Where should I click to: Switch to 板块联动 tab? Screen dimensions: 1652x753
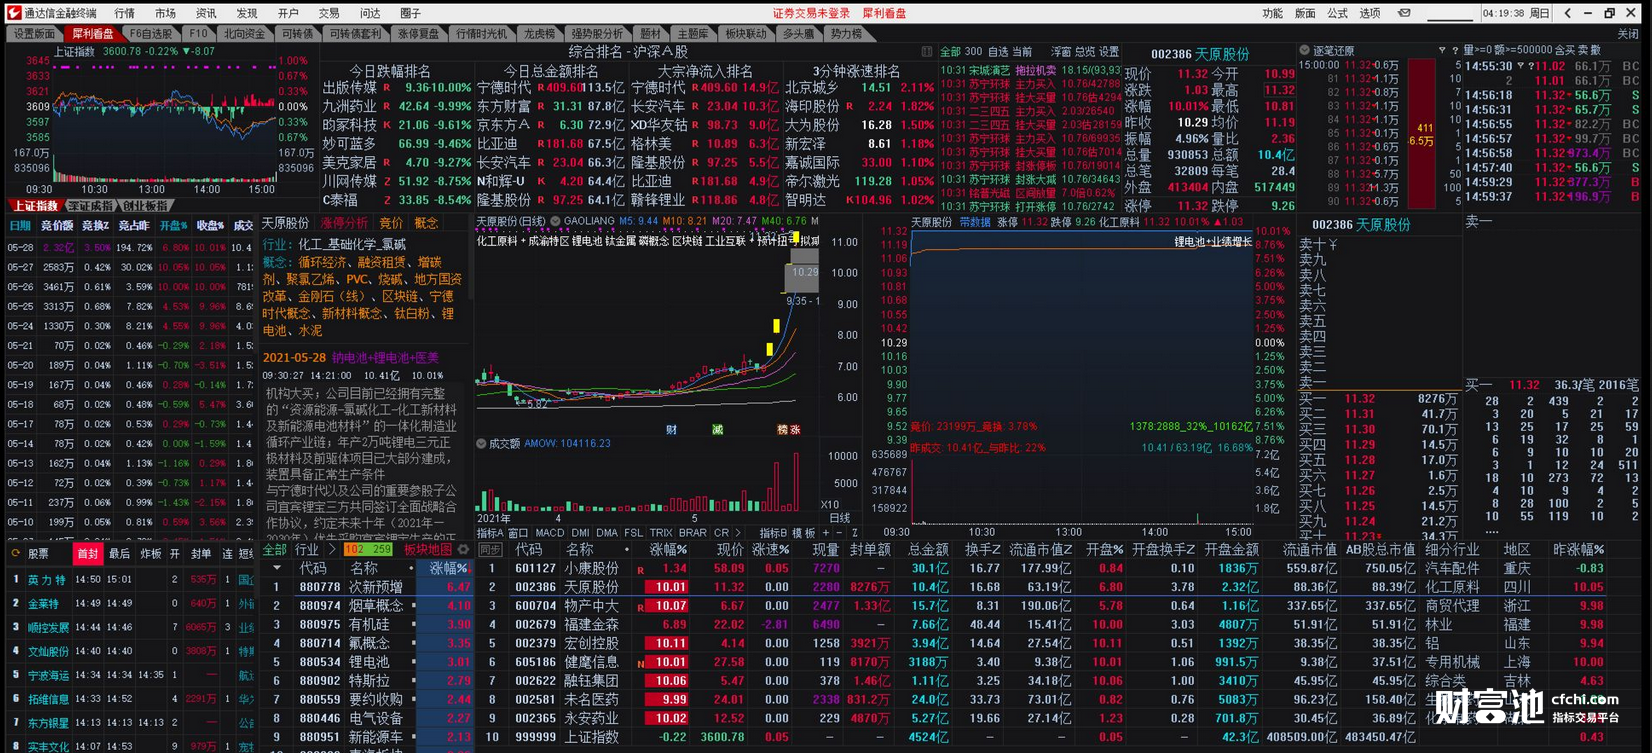pyautogui.click(x=745, y=34)
